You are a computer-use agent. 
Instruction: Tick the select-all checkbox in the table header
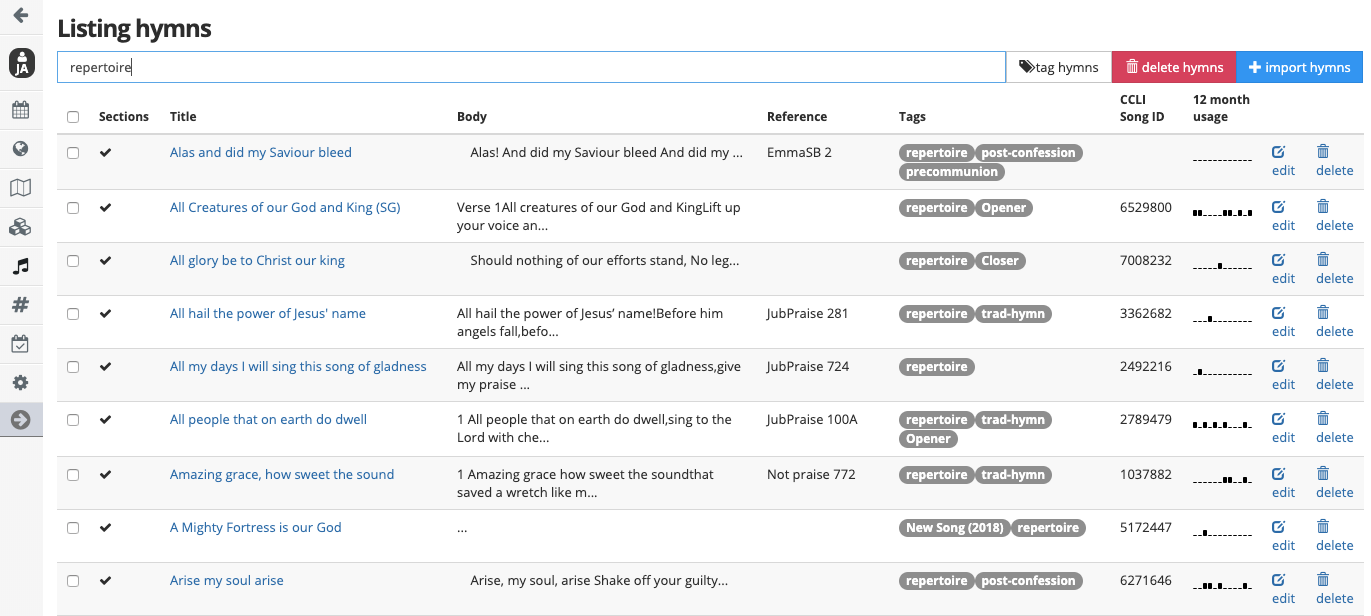click(x=73, y=117)
